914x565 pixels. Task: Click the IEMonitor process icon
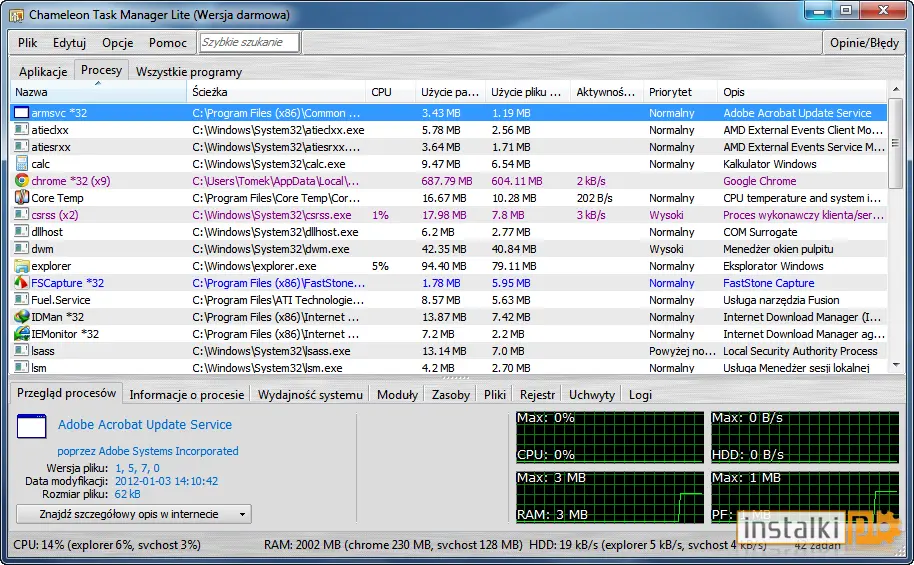pyautogui.click(x=22, y=334)
